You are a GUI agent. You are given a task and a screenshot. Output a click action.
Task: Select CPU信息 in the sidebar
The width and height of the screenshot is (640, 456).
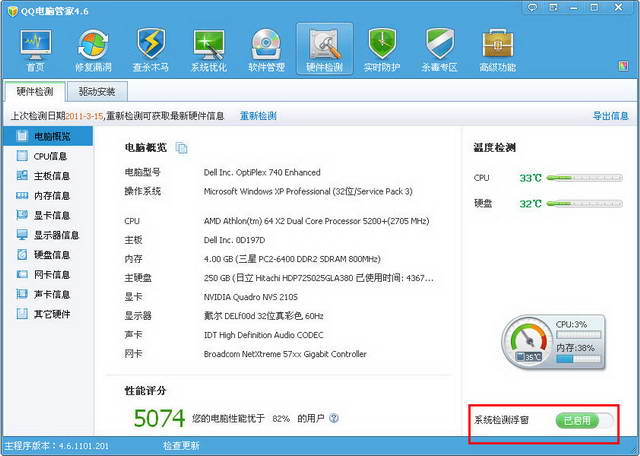click(x=50, y=156)
